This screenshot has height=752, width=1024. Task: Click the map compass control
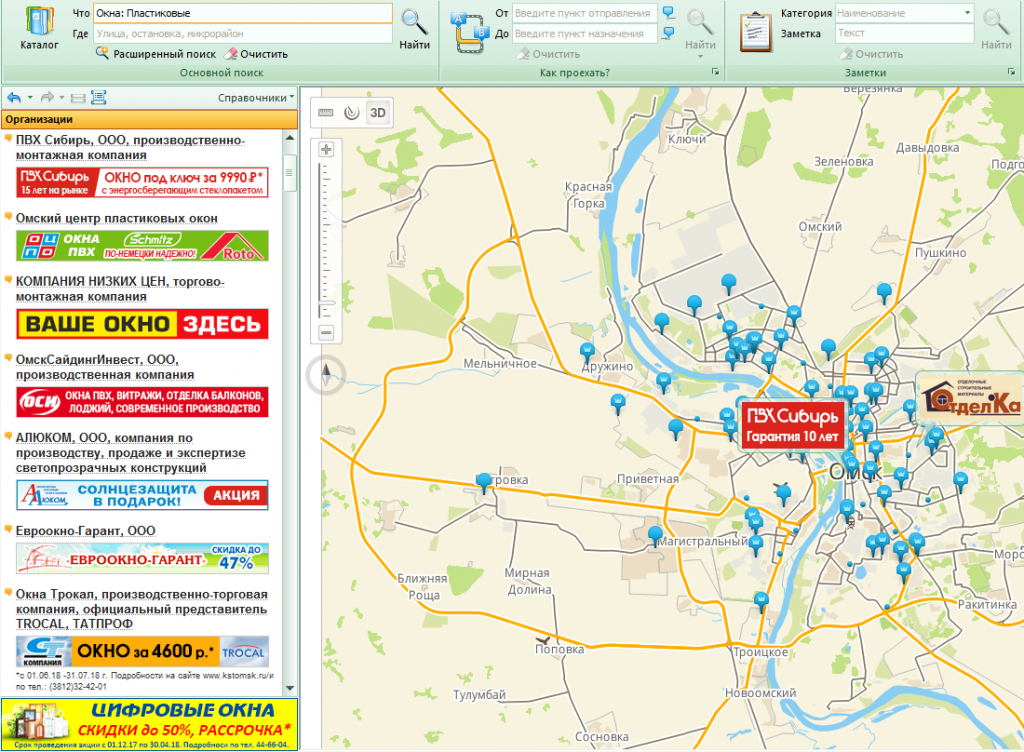(x=326, y=375)
